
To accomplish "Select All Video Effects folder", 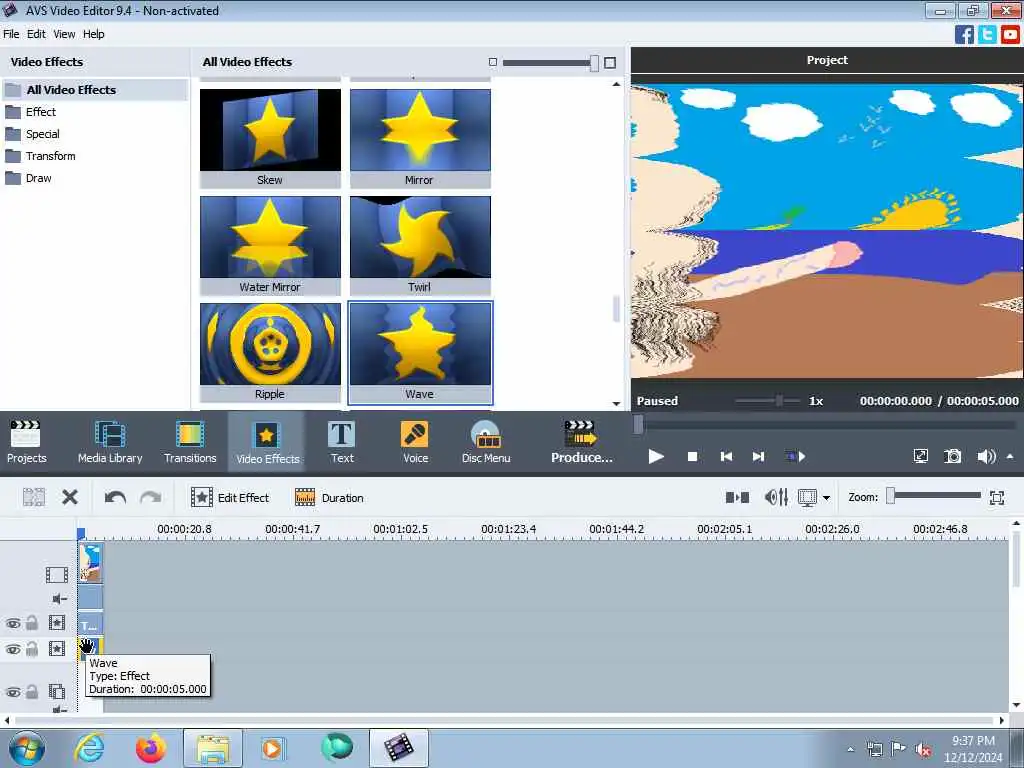I will click(x=95, y=89).
